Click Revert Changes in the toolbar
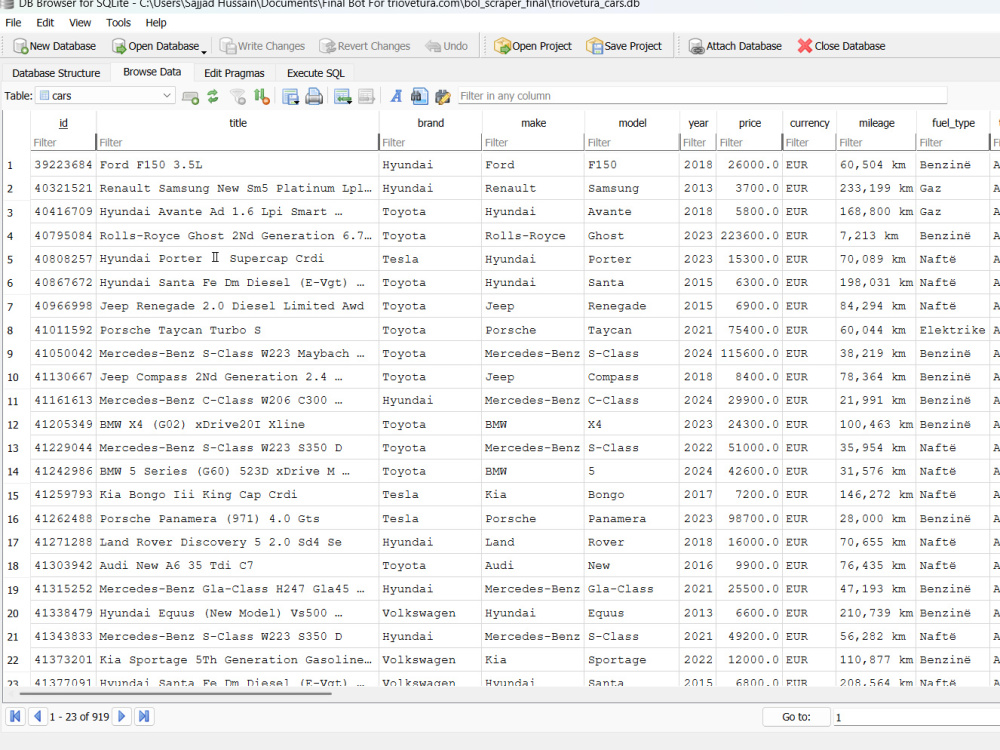Image resolution: width=1000 pixels, height=750 pixels. click(365, 46)
